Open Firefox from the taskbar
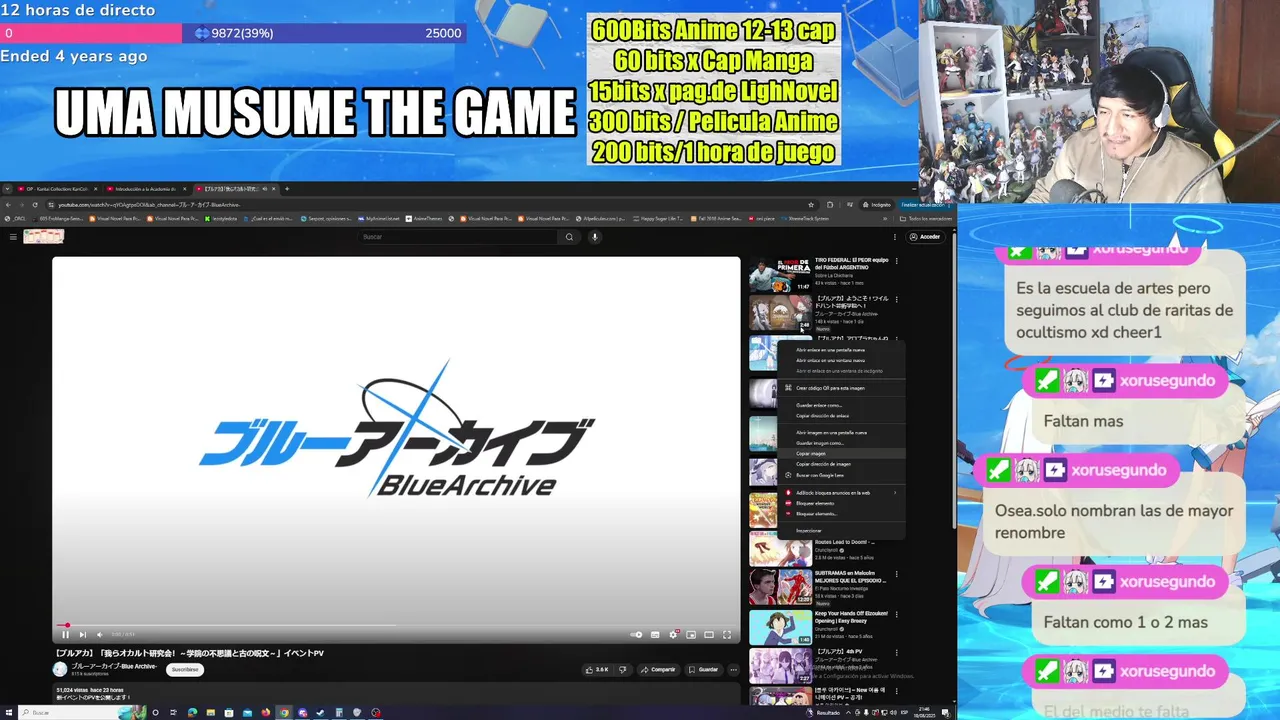Screen dimensions: 1280x720 (265, 713)
